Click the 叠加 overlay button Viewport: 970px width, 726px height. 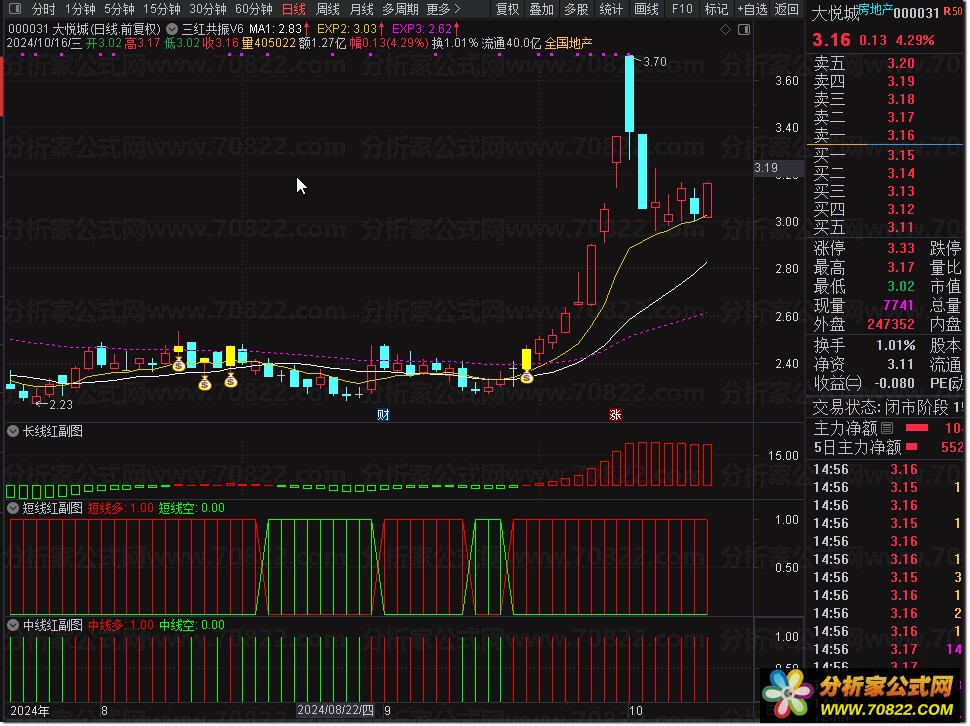tap(542, 9)
